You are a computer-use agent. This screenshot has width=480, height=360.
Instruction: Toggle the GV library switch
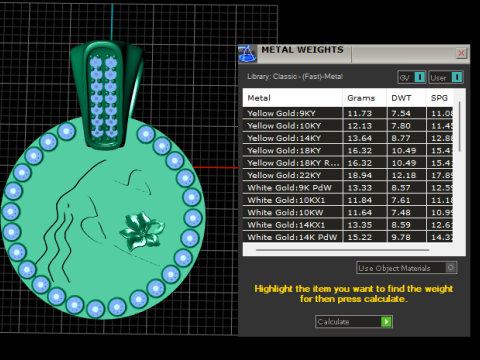click(x=412, y=77)
